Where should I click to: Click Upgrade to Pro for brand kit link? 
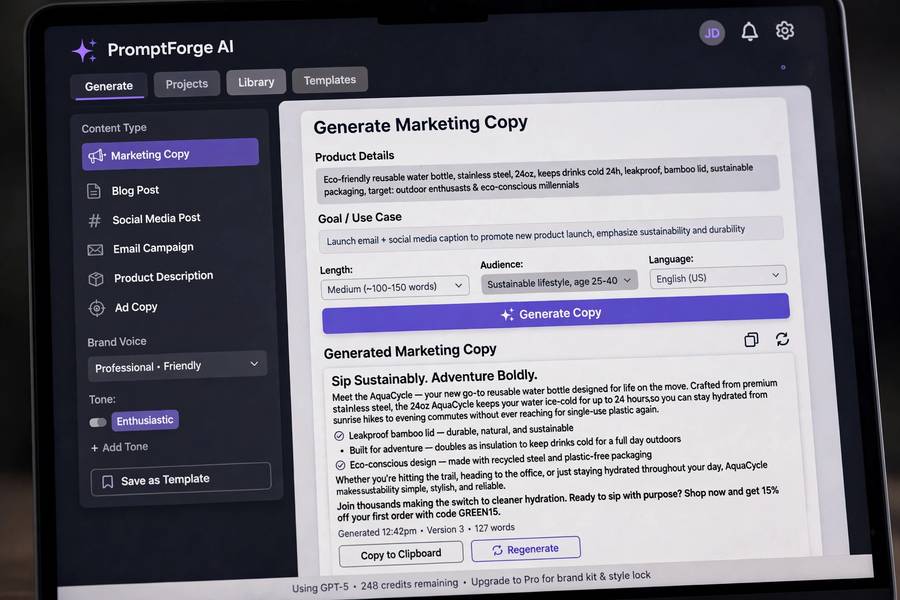click(x=561, y=578)
